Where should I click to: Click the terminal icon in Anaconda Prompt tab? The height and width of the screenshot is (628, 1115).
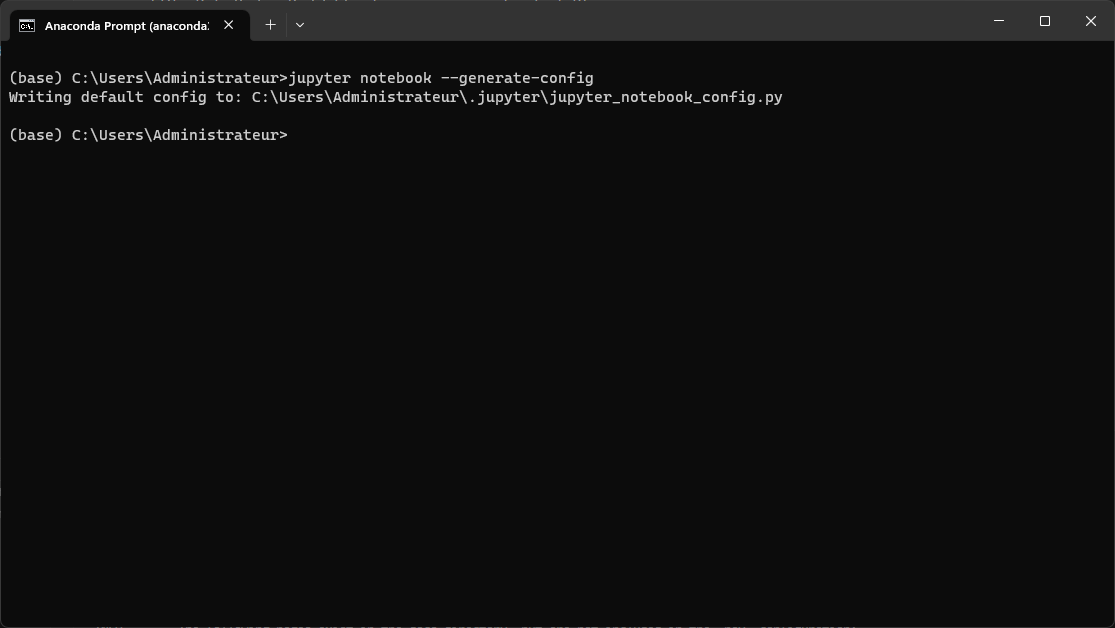pyautogui.click(x=27, y=26)
